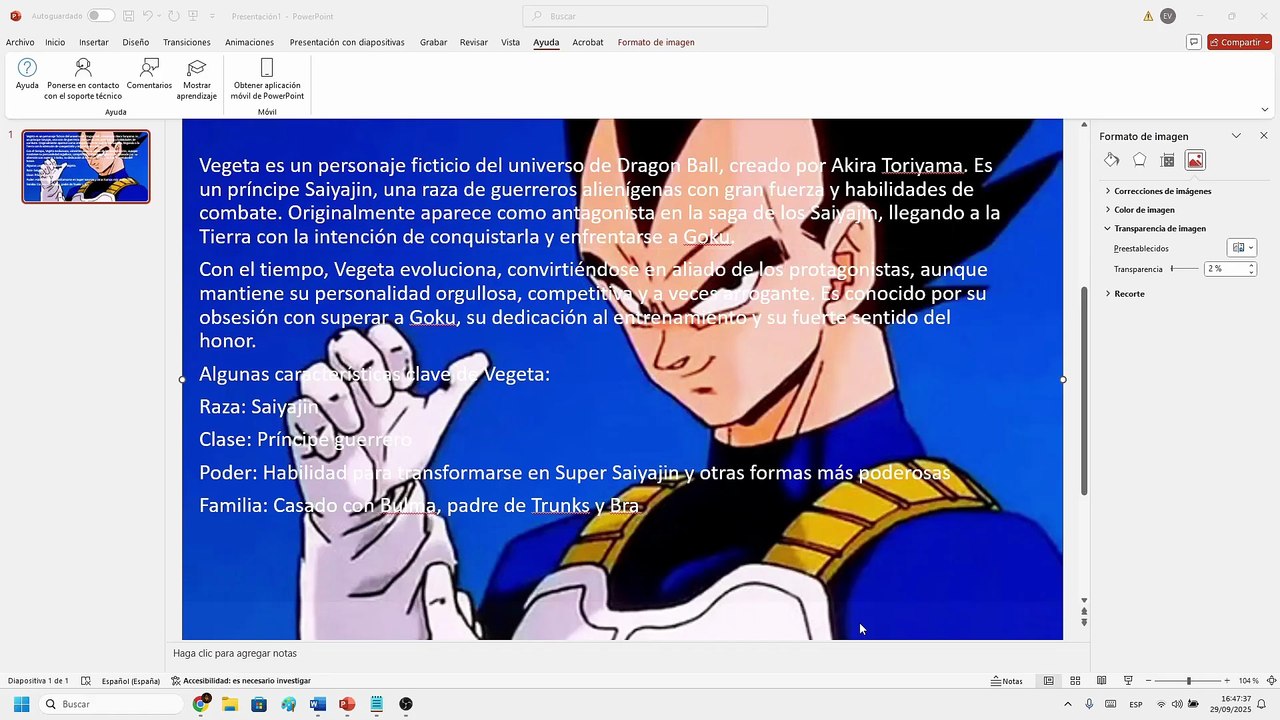Open the Size and Properties pane tab
Image resolution: width=1280 pixels, height=720 pixels.
tap(1167, 160)
